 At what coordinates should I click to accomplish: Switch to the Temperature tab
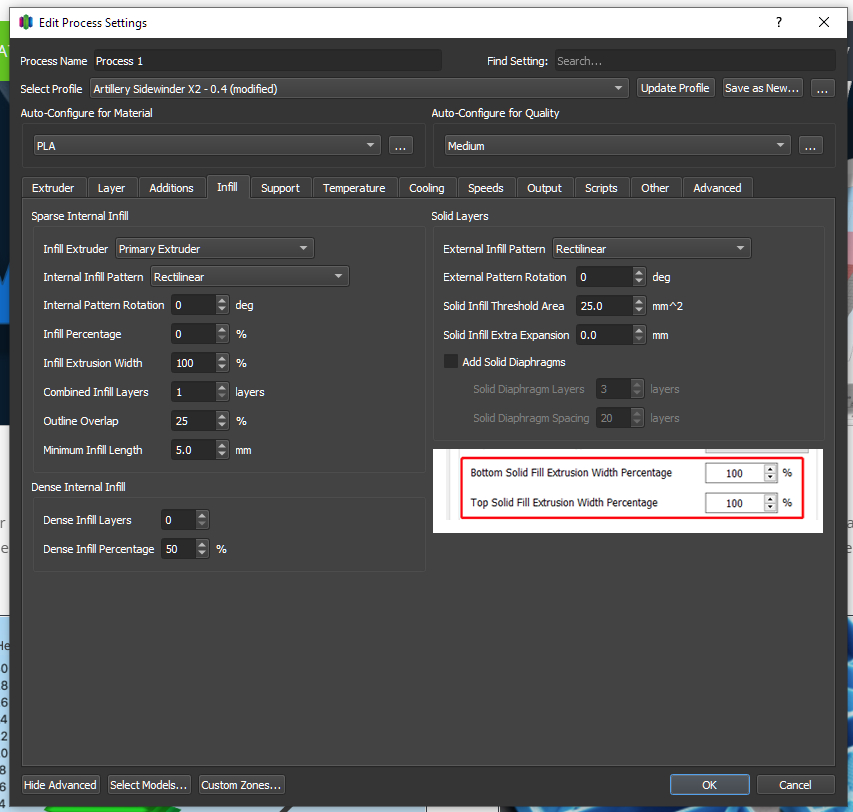point(354,188)
